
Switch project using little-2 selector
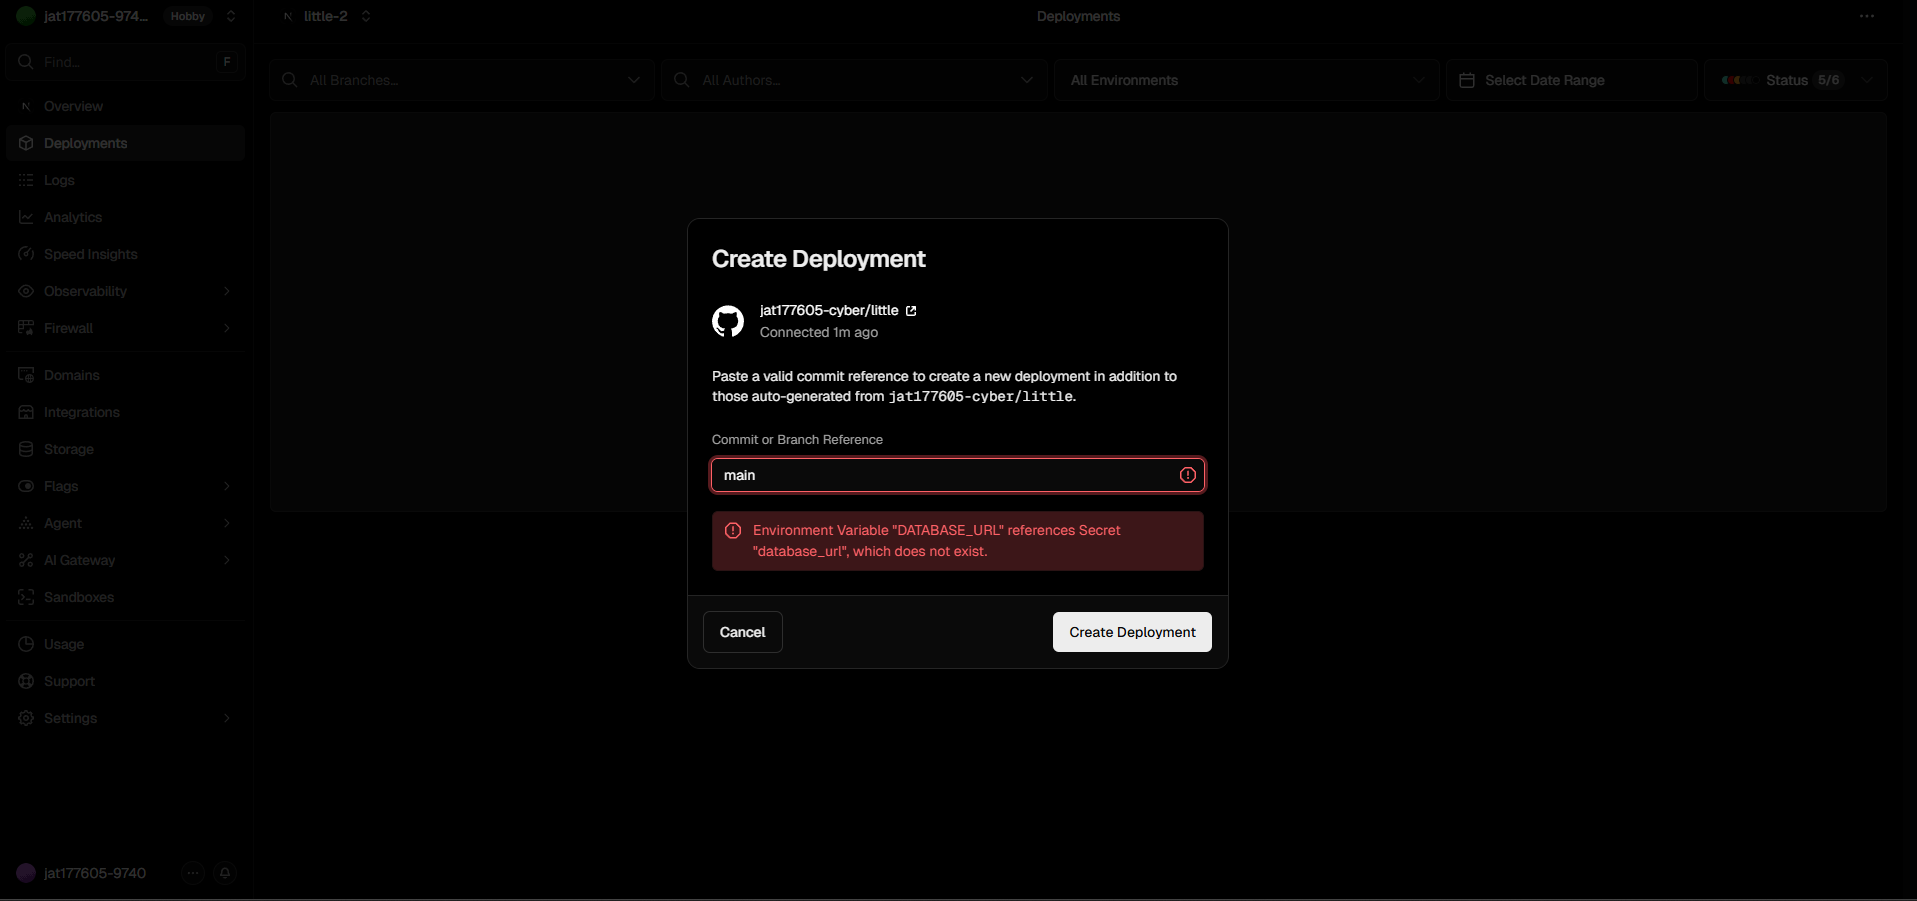click(328, 16)
